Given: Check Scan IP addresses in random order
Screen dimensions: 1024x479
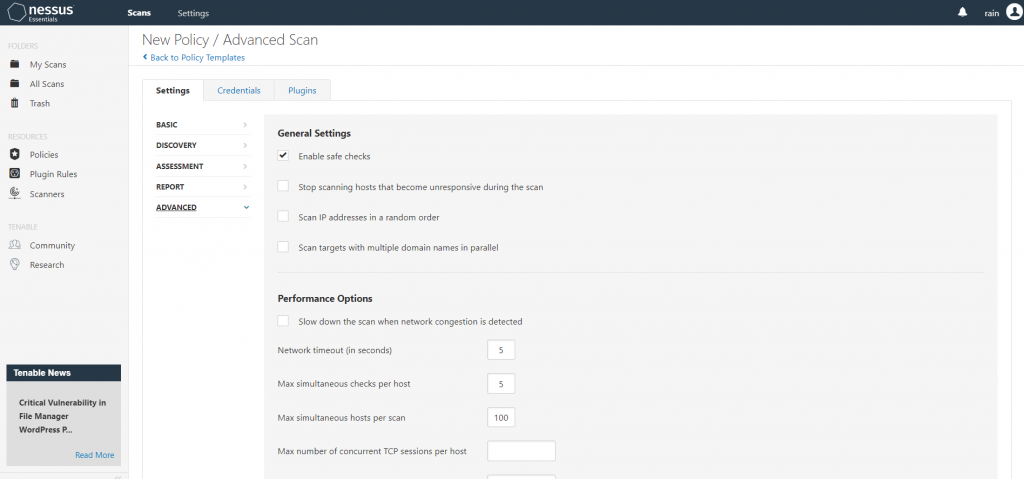Looking at the screenshot, I should [283, 216].
